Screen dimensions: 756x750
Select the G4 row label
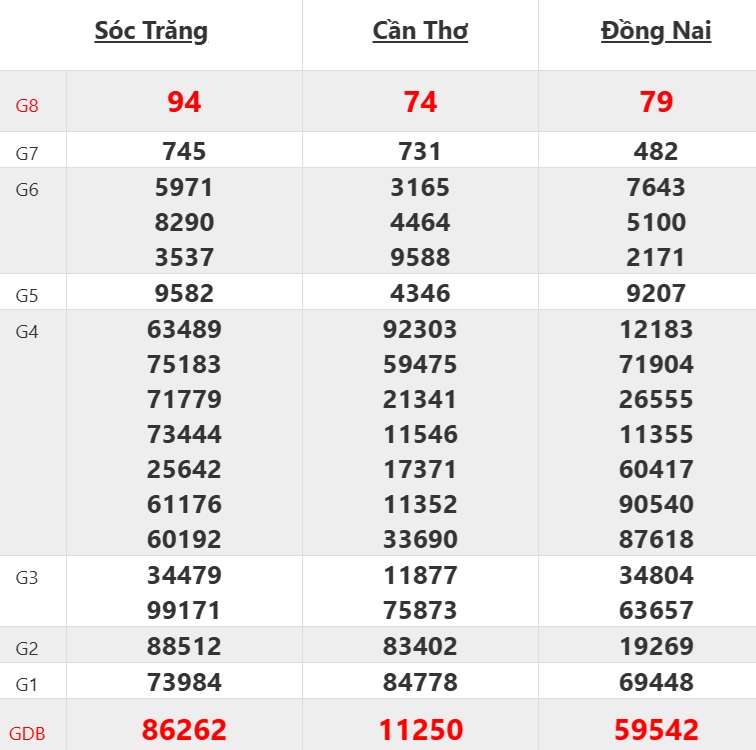pos(27,332)
